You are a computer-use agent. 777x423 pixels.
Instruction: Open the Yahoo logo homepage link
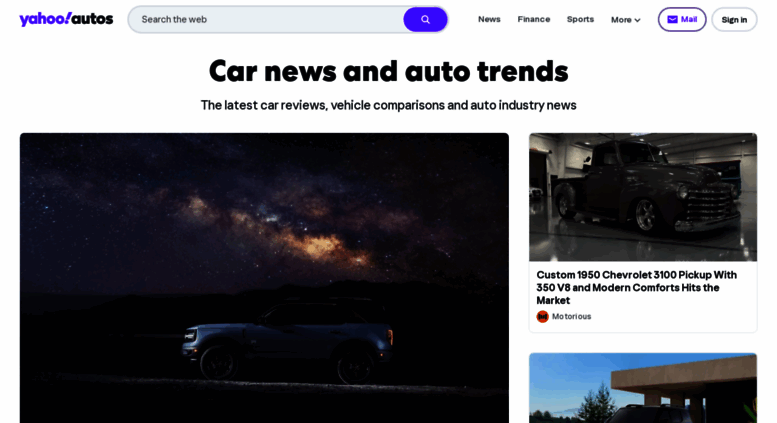click(x=45, y=19)
